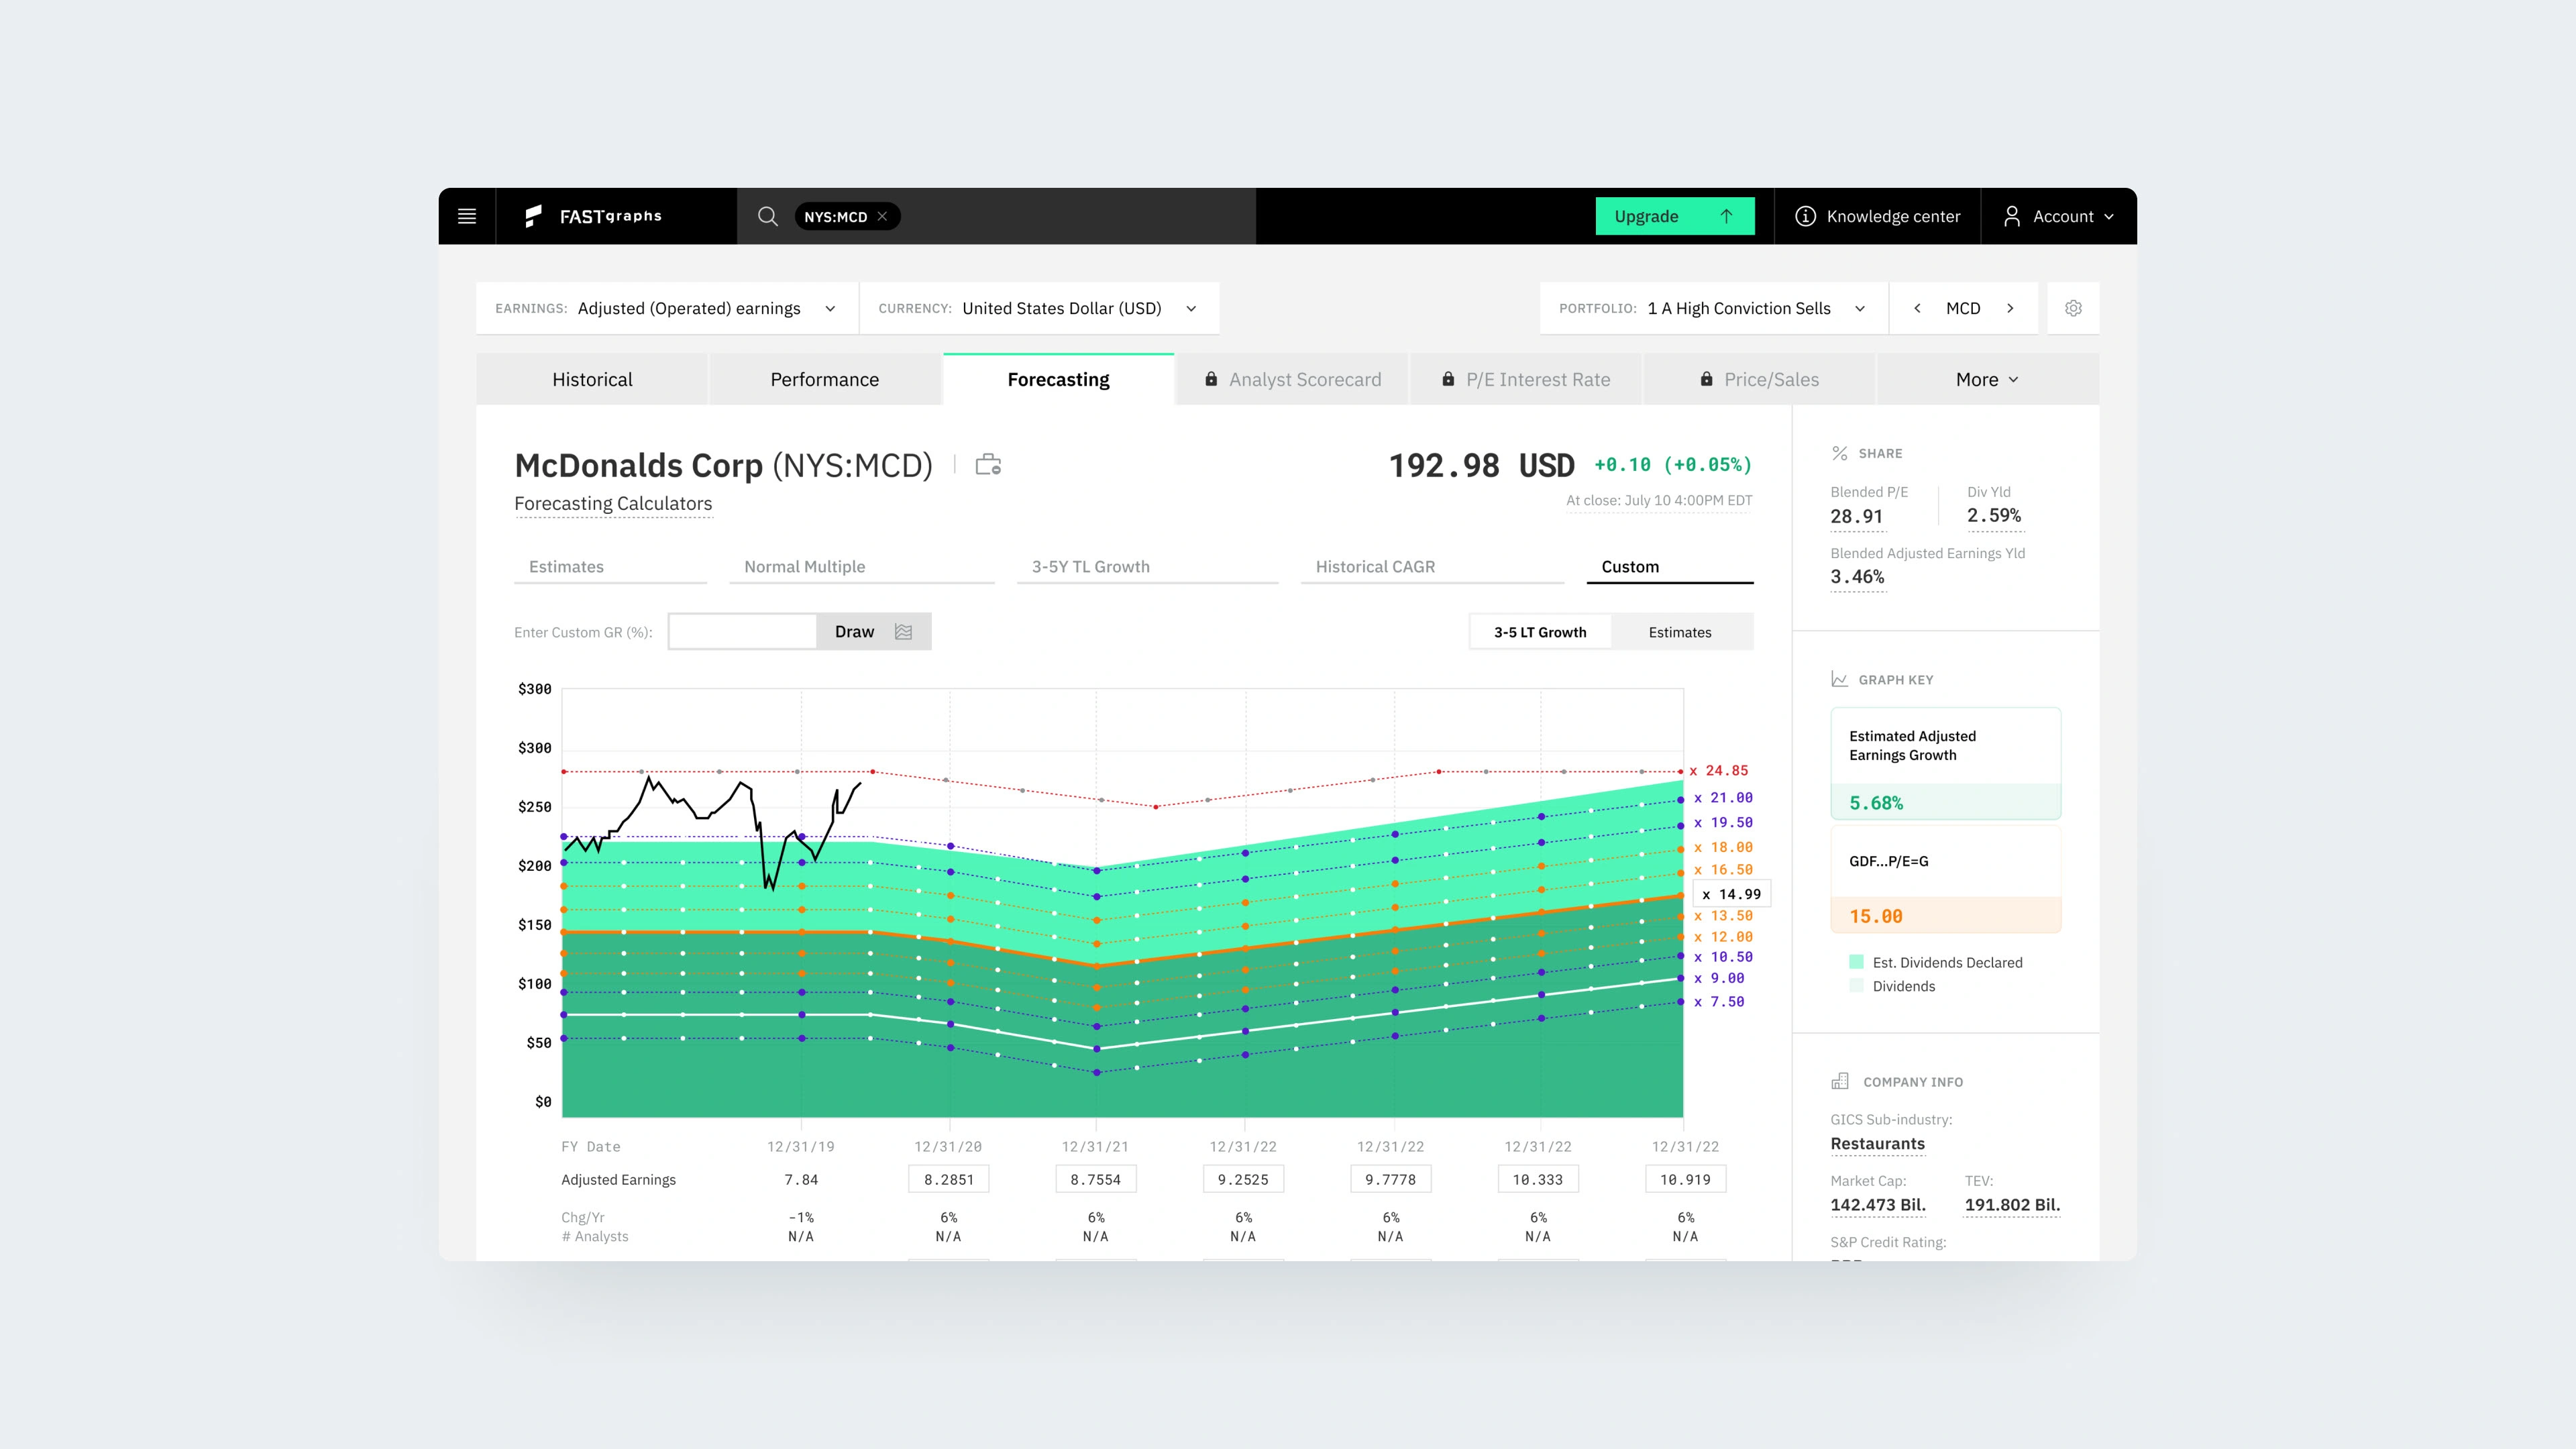This screenshot has width=2576, height=1449.
Task: Open the locked Price/Sales tab
Action: coord(1759,379)
